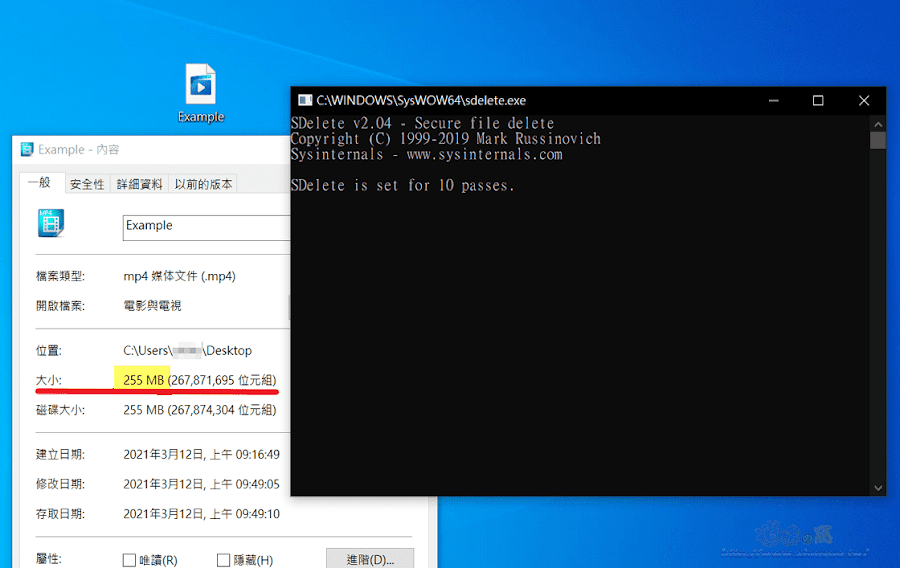The image size is (900, 568).
Task: Click the console scrollbar up arrow
Action: 878,124
